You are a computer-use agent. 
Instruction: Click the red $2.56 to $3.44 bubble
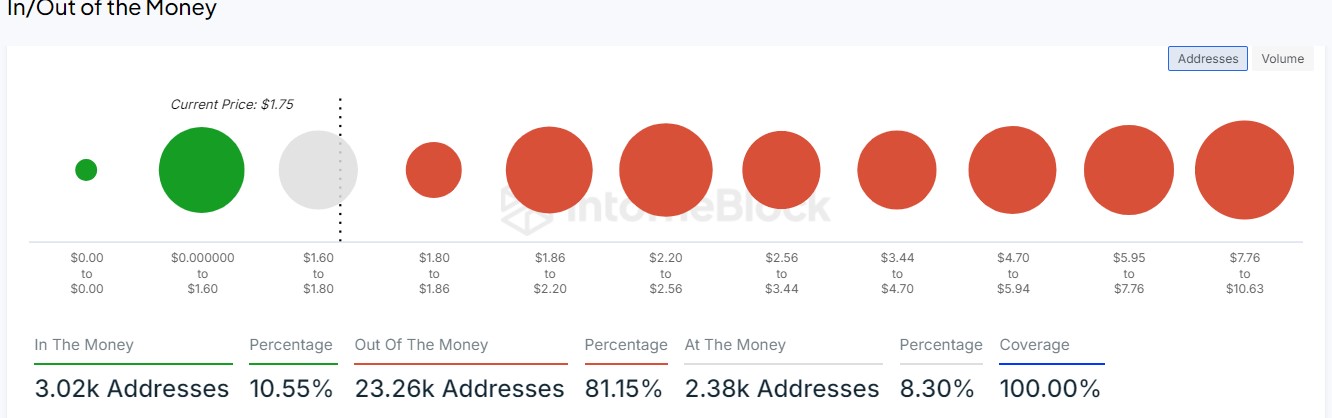pyautogui.click(x=781, y=170)
